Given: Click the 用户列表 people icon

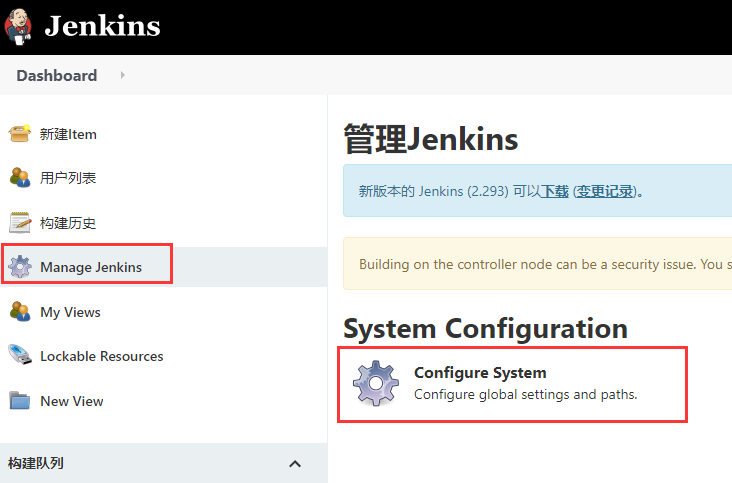Looking at the screenshot, I should (x=20, y=178).
